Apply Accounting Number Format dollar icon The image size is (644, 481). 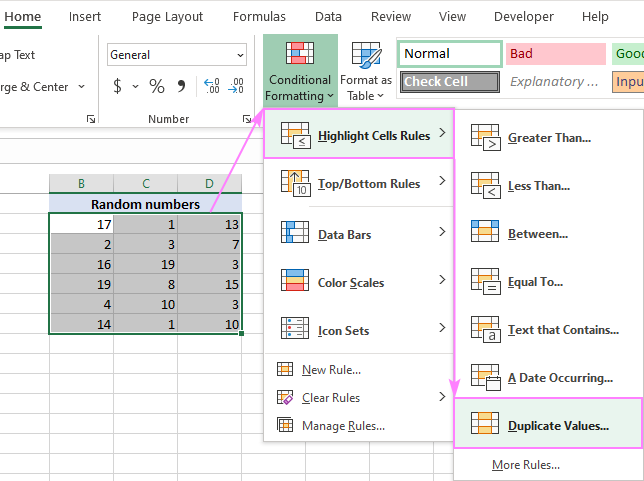click(x=118, y=87)
